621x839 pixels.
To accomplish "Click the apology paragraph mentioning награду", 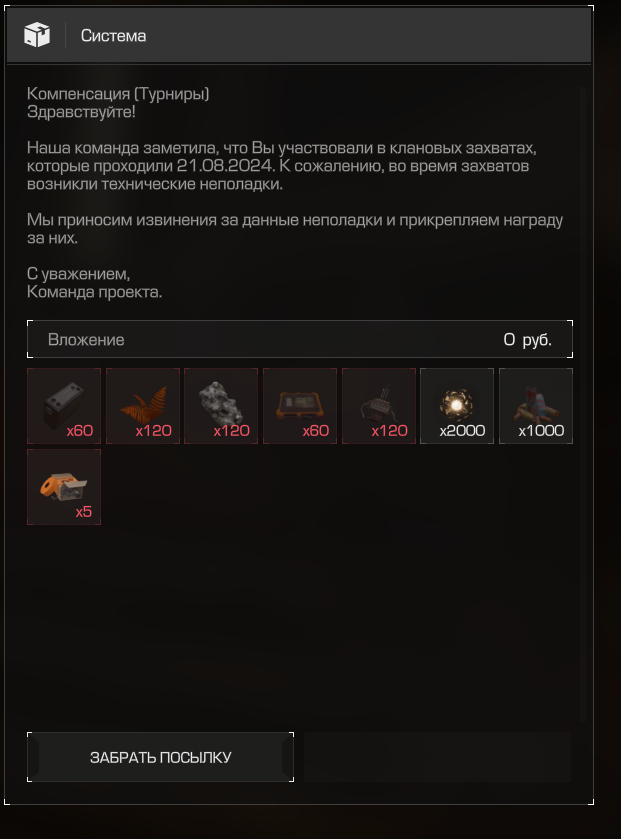I will click(x=295, y=228).
